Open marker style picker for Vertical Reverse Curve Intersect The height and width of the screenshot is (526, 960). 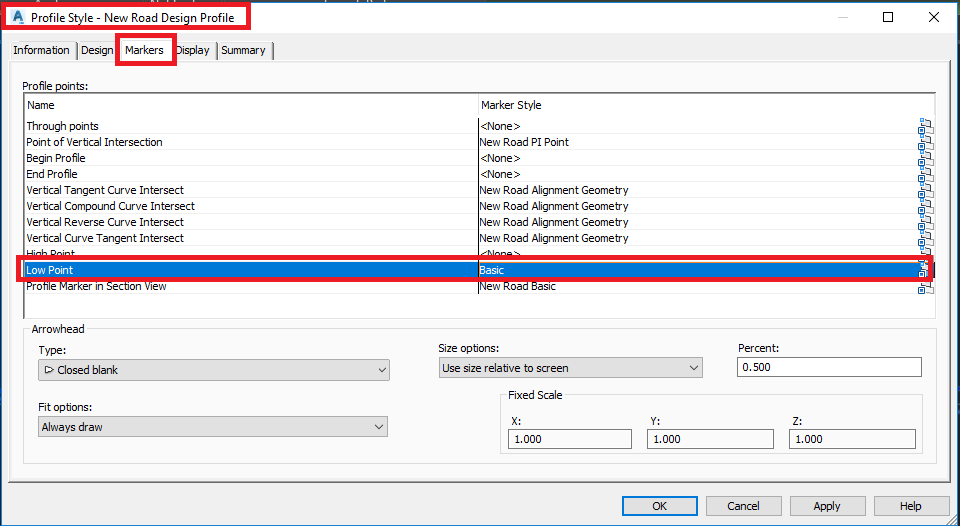925,223
